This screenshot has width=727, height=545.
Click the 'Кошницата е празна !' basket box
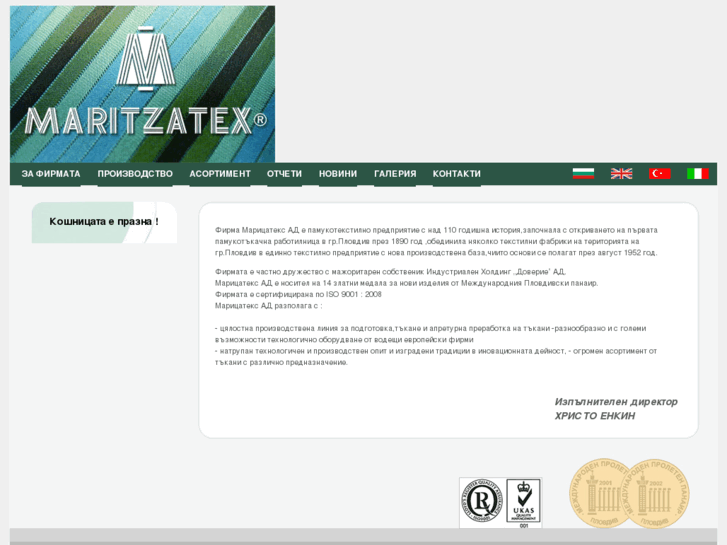pos(104,222)
